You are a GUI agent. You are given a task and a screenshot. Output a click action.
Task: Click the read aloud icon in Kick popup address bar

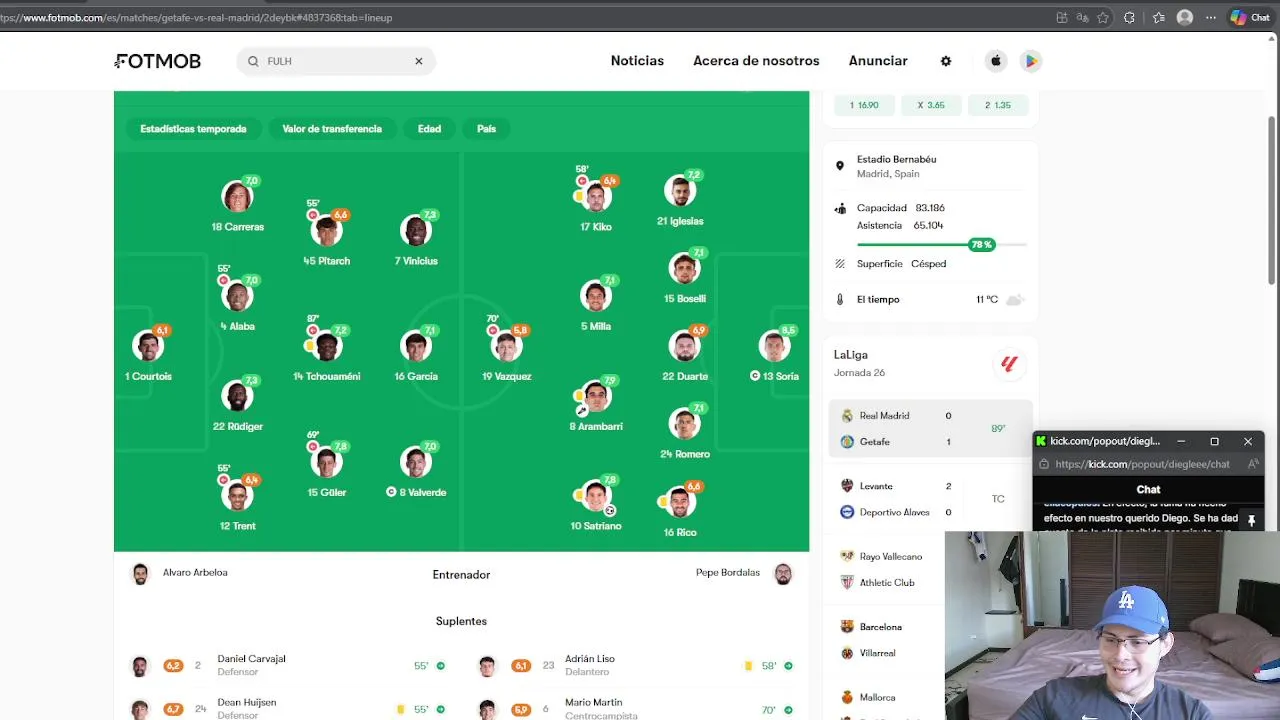point(1252,464)
